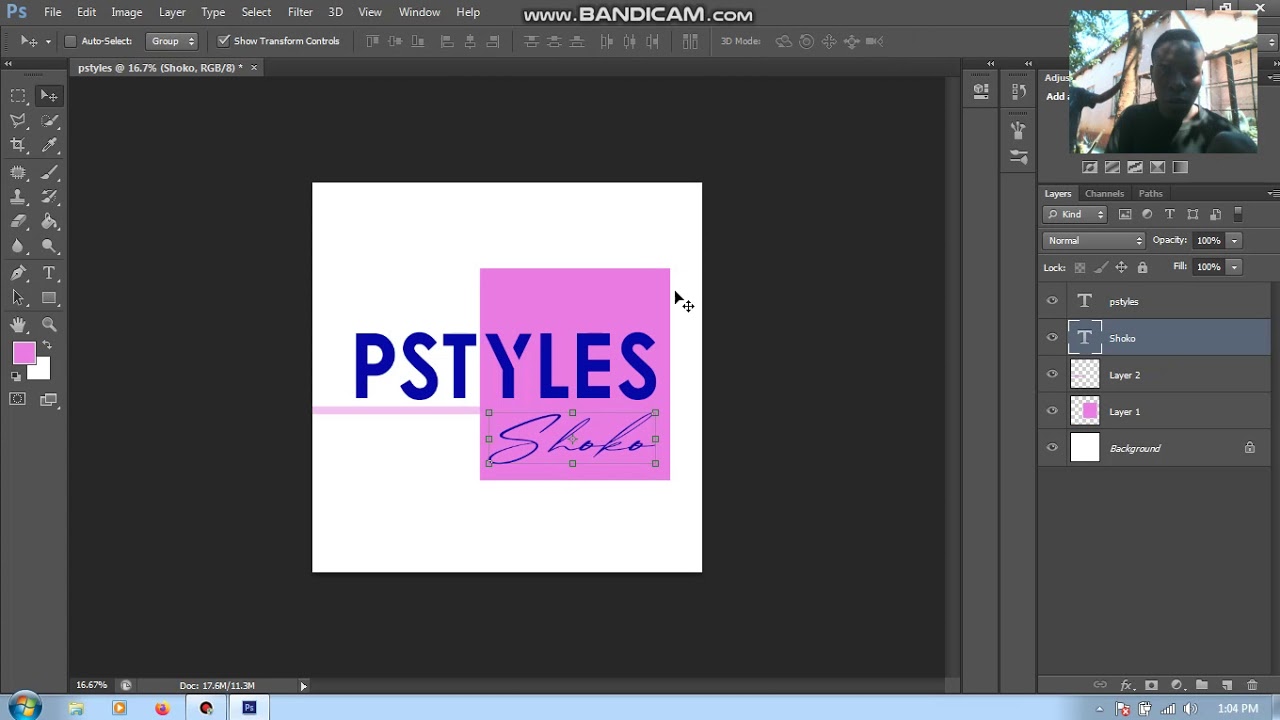Toggle the layer filter switch on or off
The width and height of the screenshot is (1280, 720).
pyautogui.click(x=1238, y=214)
